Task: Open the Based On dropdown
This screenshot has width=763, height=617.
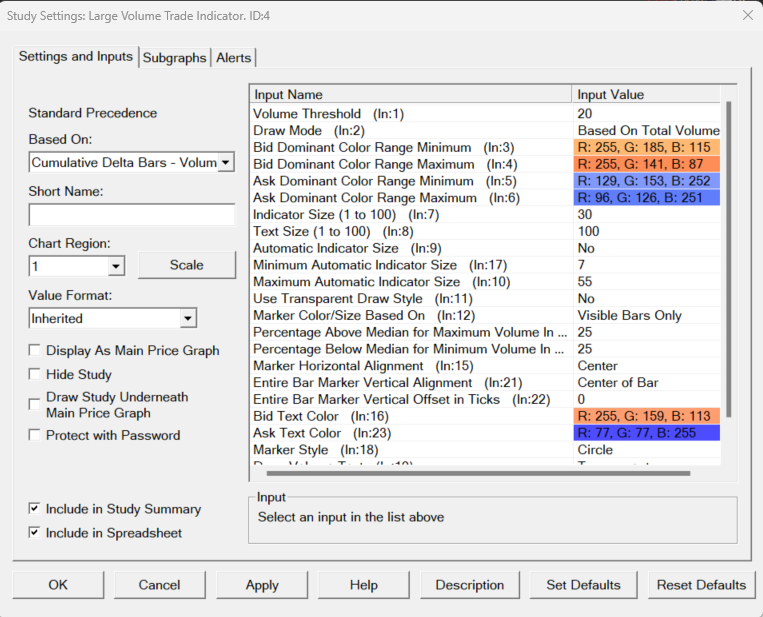Action: (x=225, y=162)
